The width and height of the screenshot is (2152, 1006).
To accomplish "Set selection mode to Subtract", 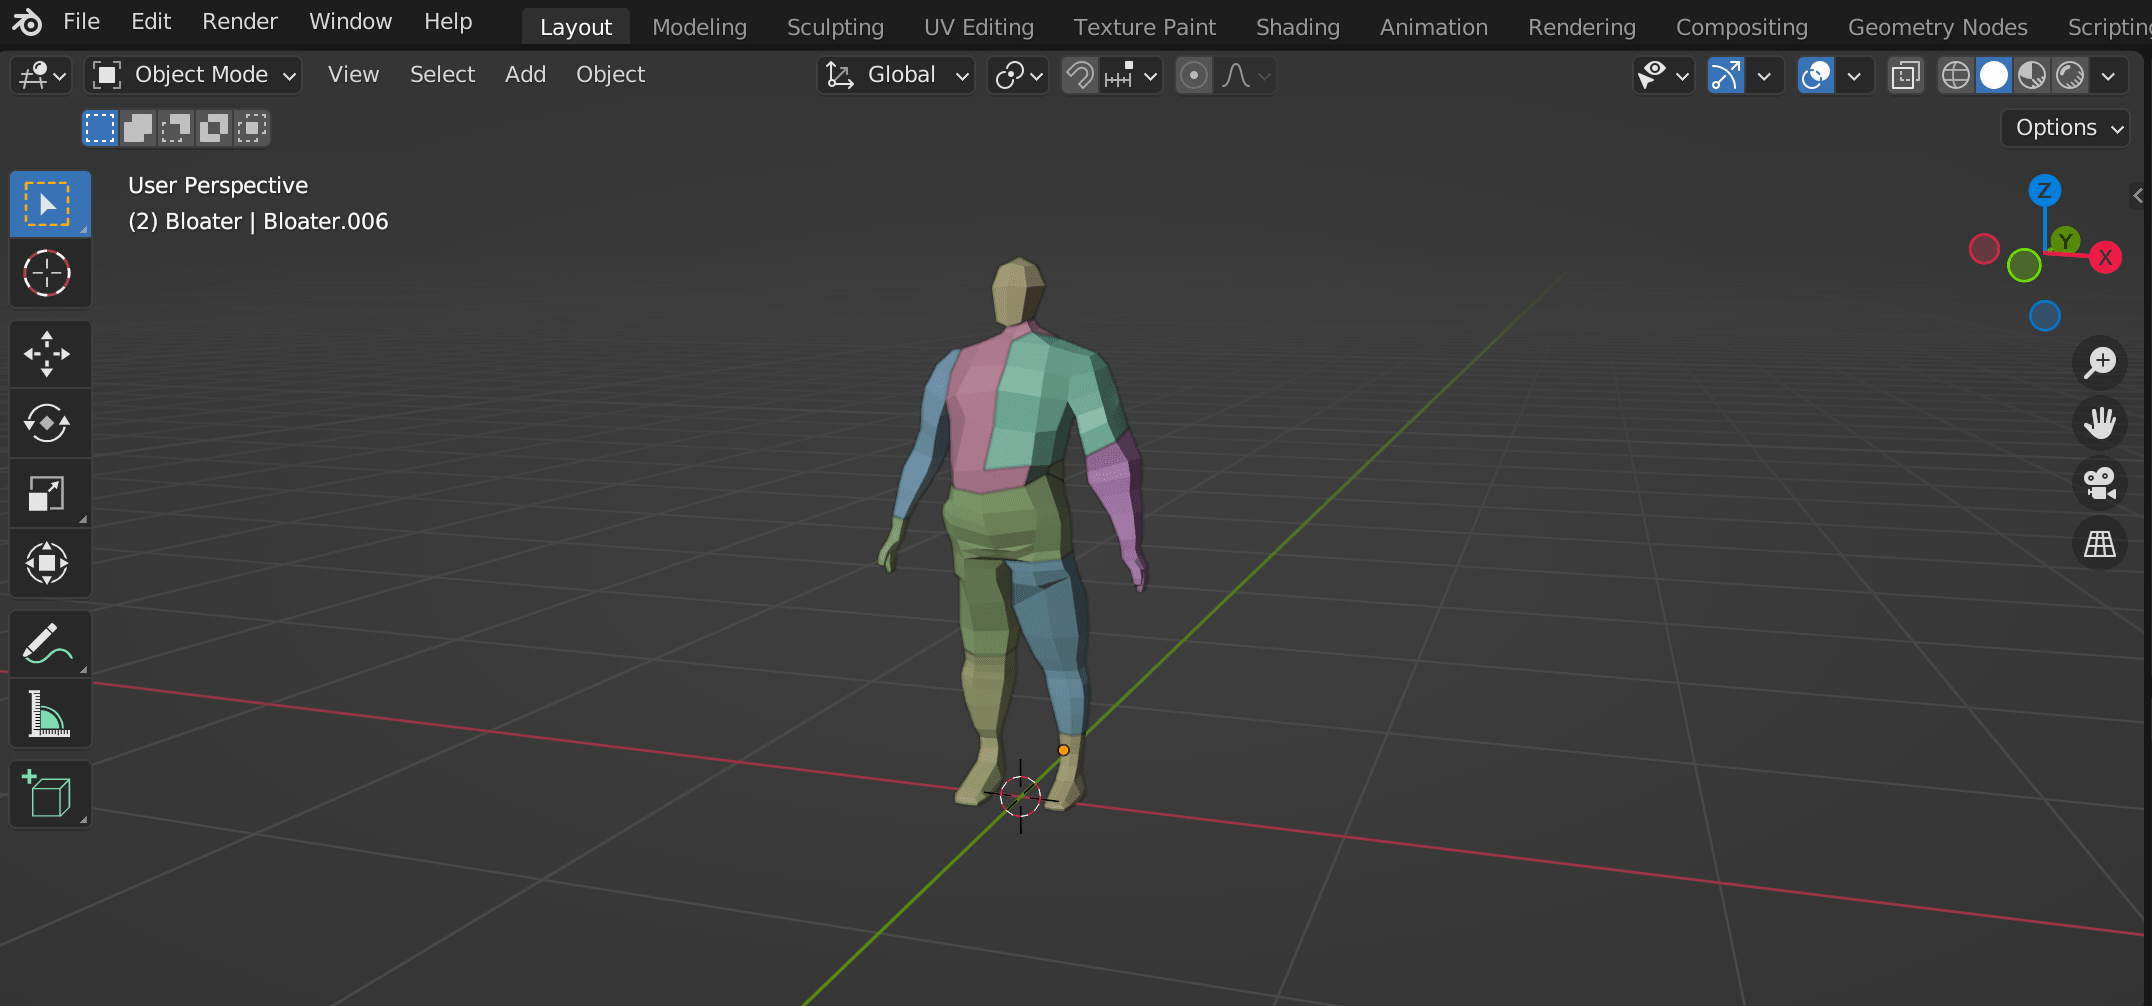I will 176,128.
